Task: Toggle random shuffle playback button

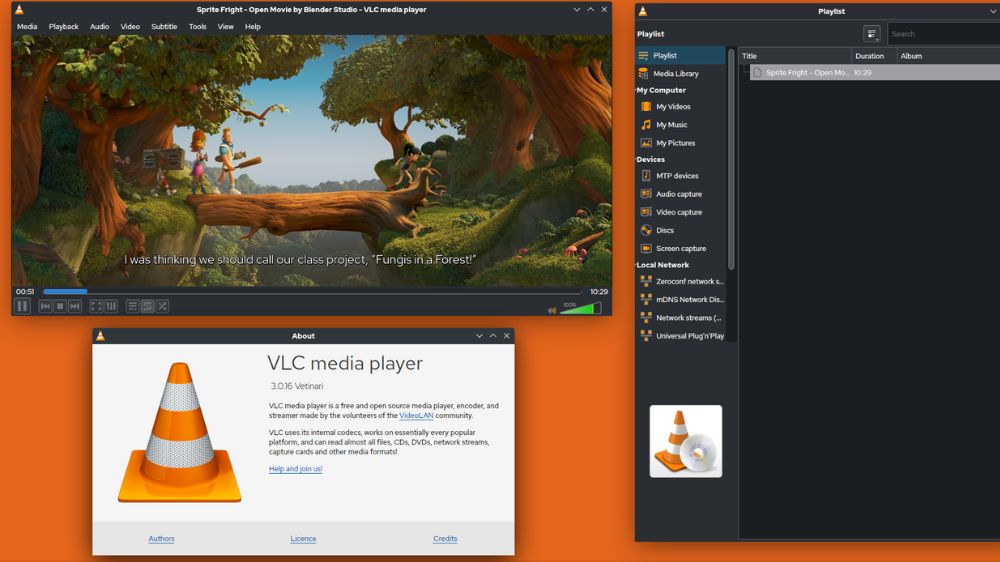Action: [x=163, y=307]
